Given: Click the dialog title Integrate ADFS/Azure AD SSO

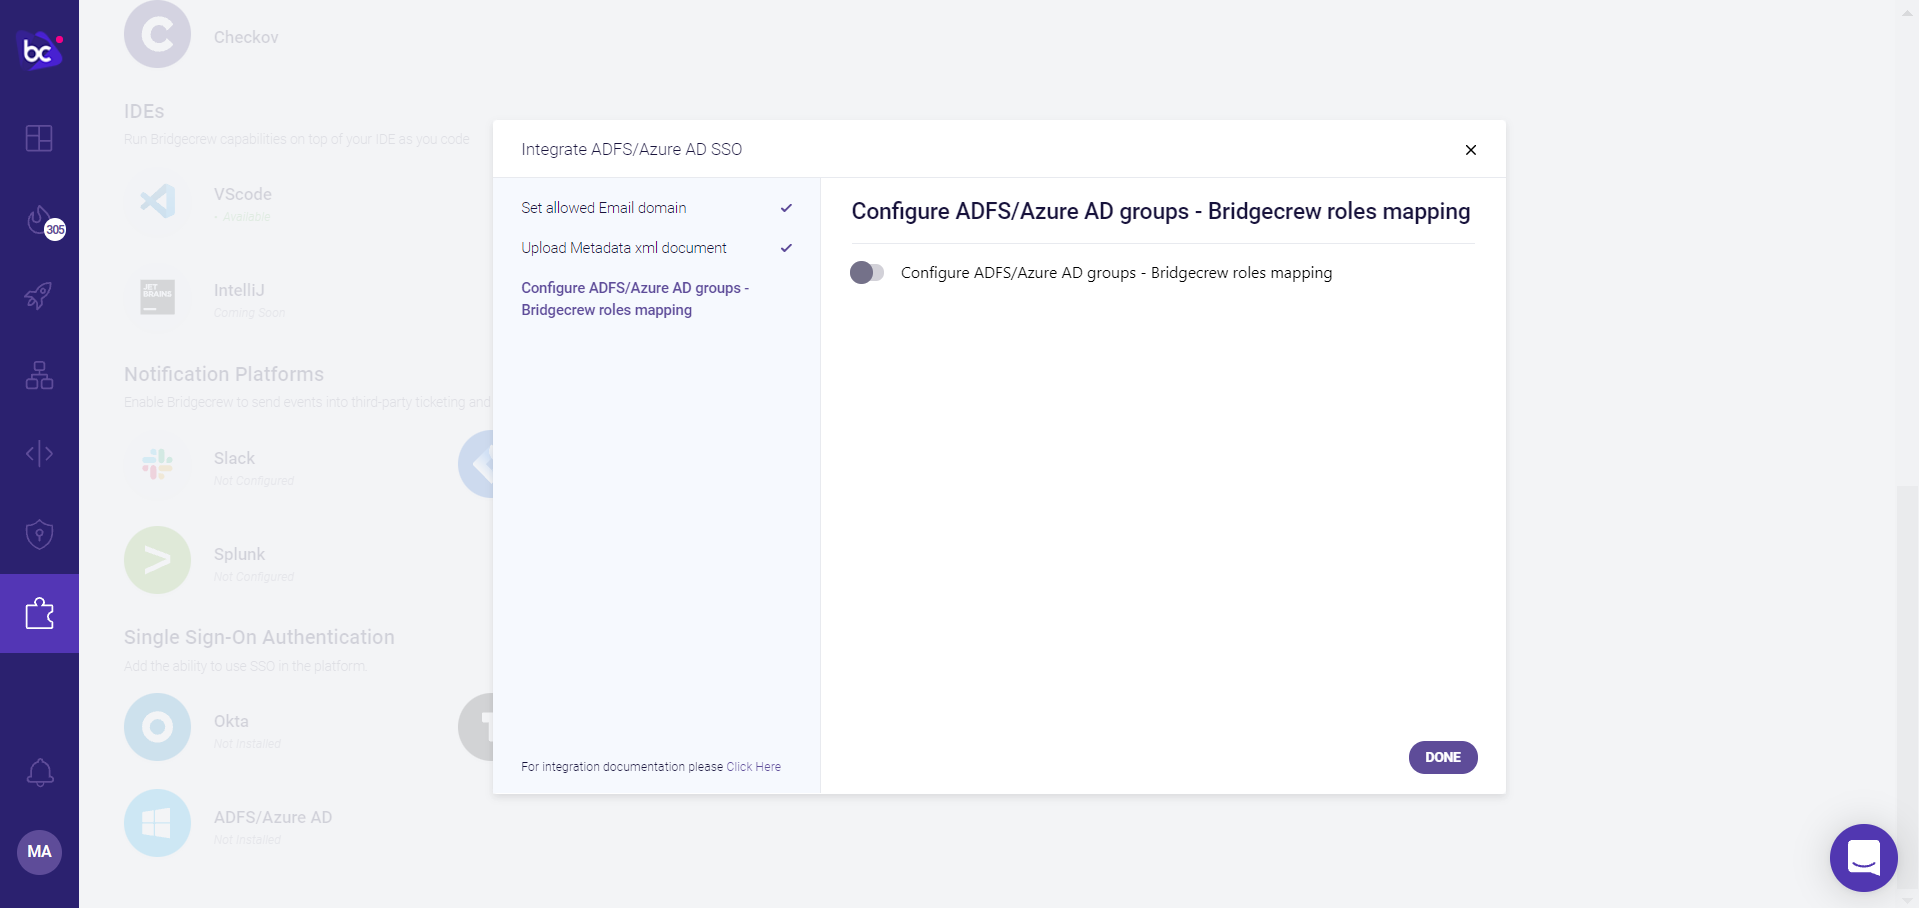Looking at the screenshot, I should (631, 149).
